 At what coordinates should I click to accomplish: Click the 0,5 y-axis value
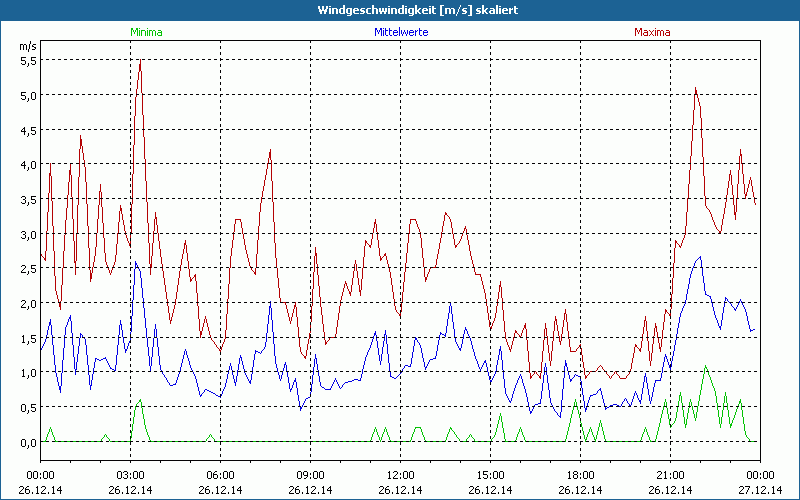click(29, 408)
